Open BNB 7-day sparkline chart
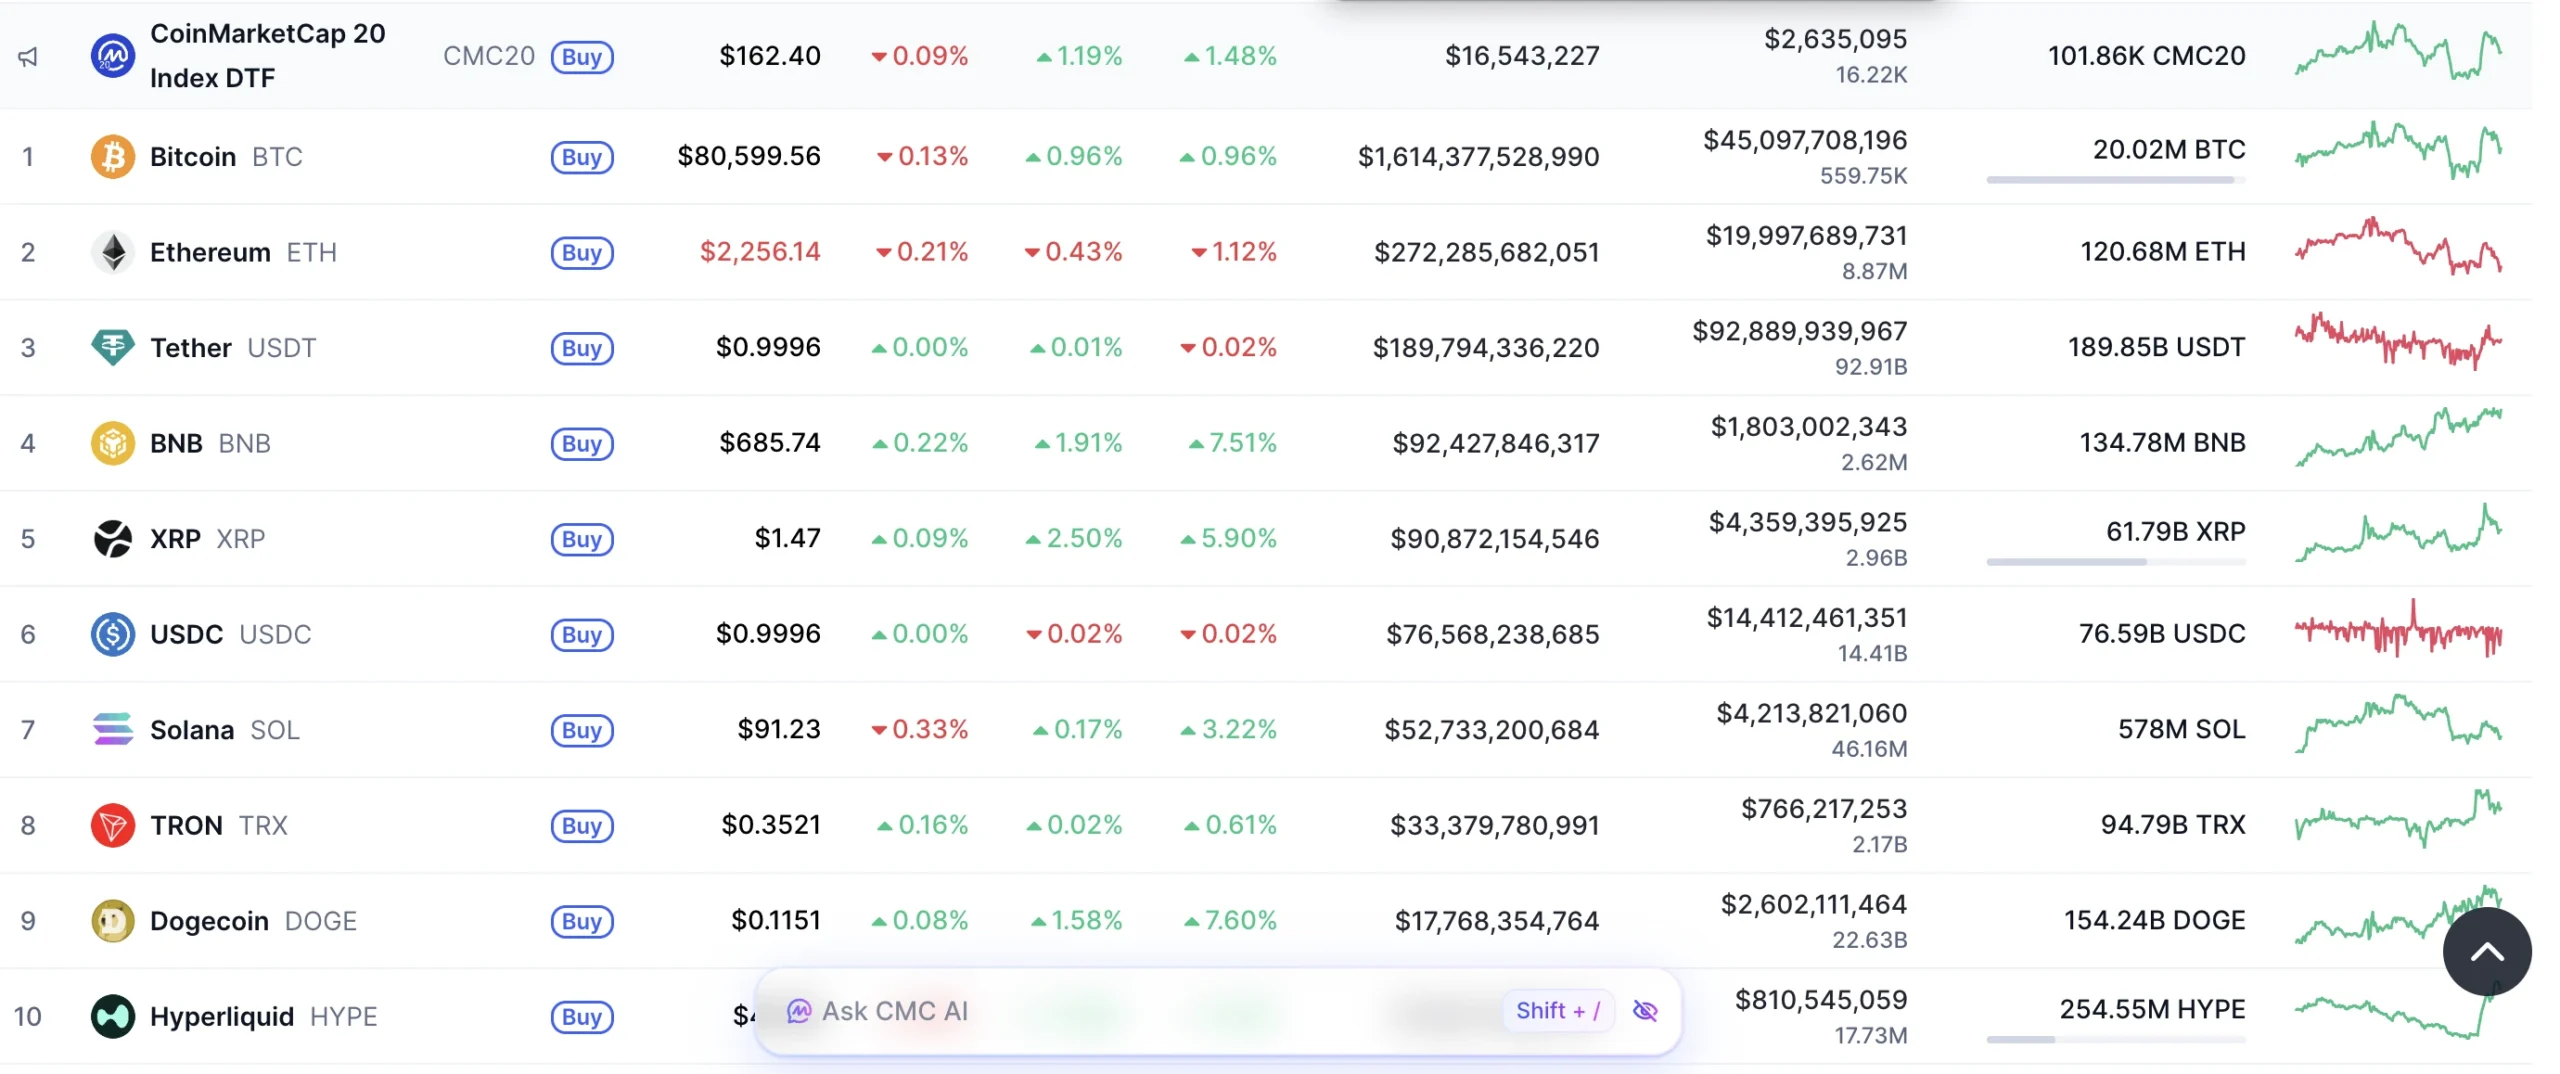 pyautogui.click(x=2398, y=437)
